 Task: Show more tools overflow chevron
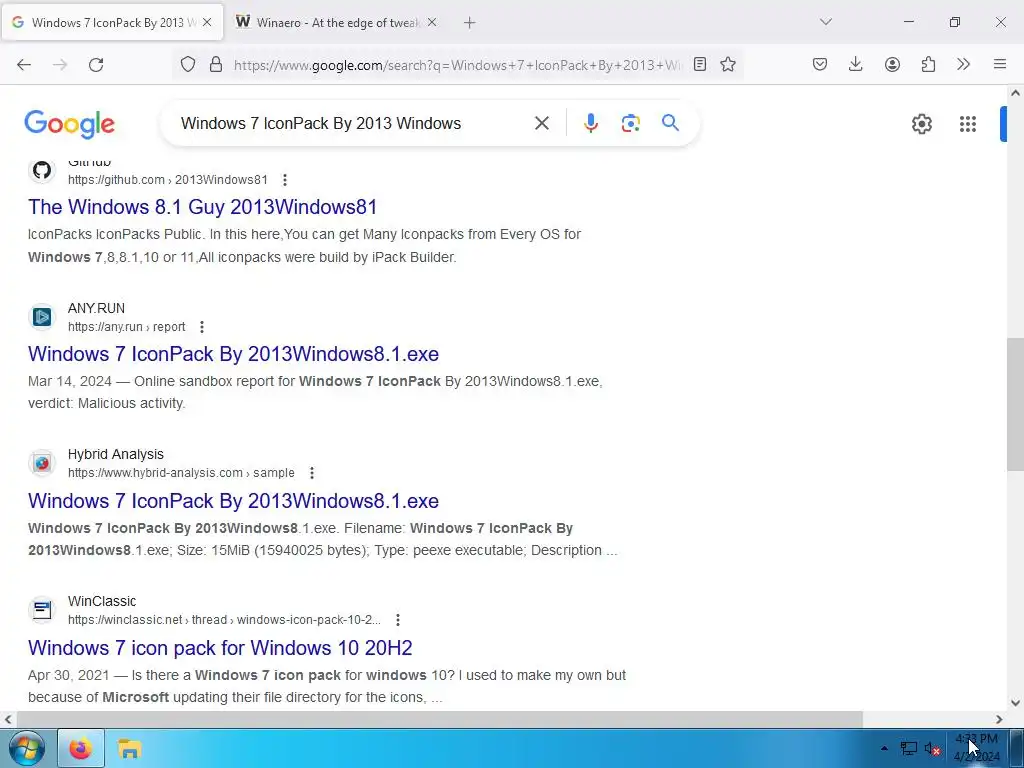click(x=963, y=65)
